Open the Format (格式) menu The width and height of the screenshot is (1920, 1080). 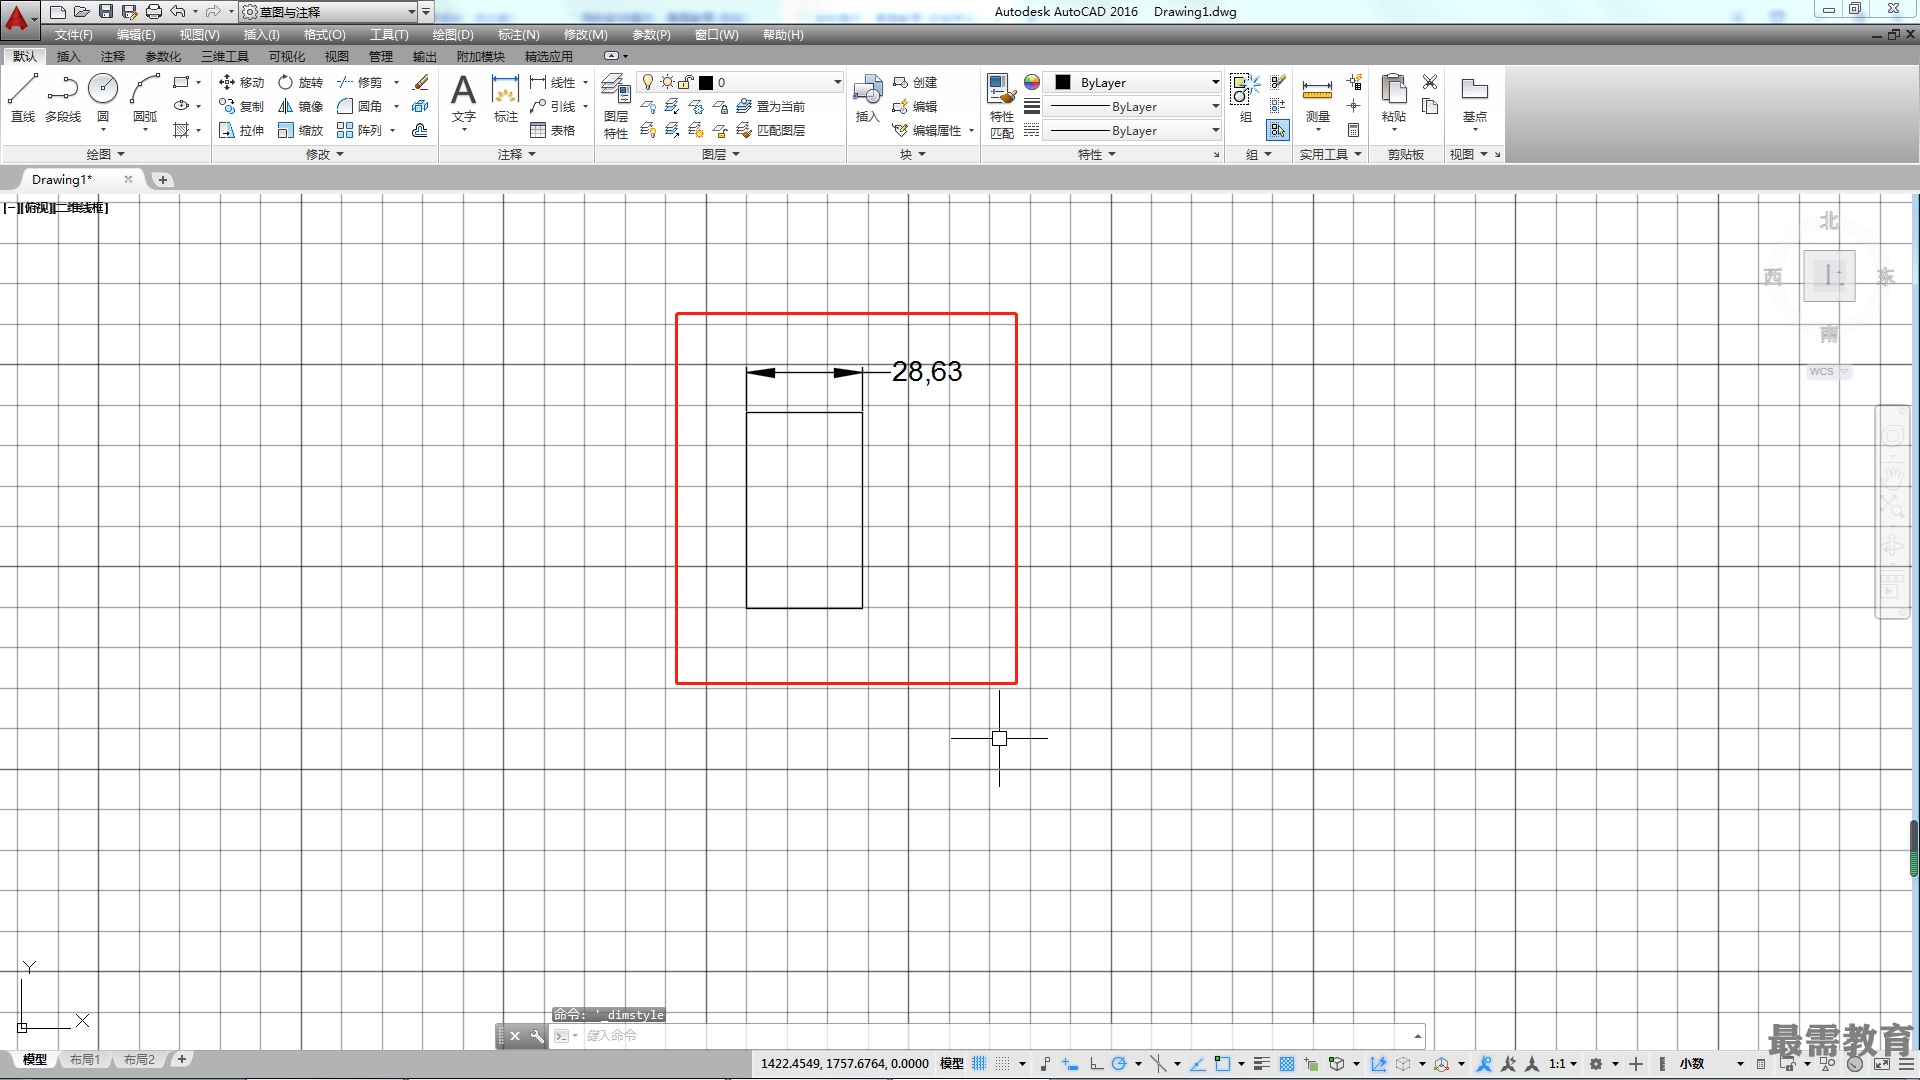[325, 34]
